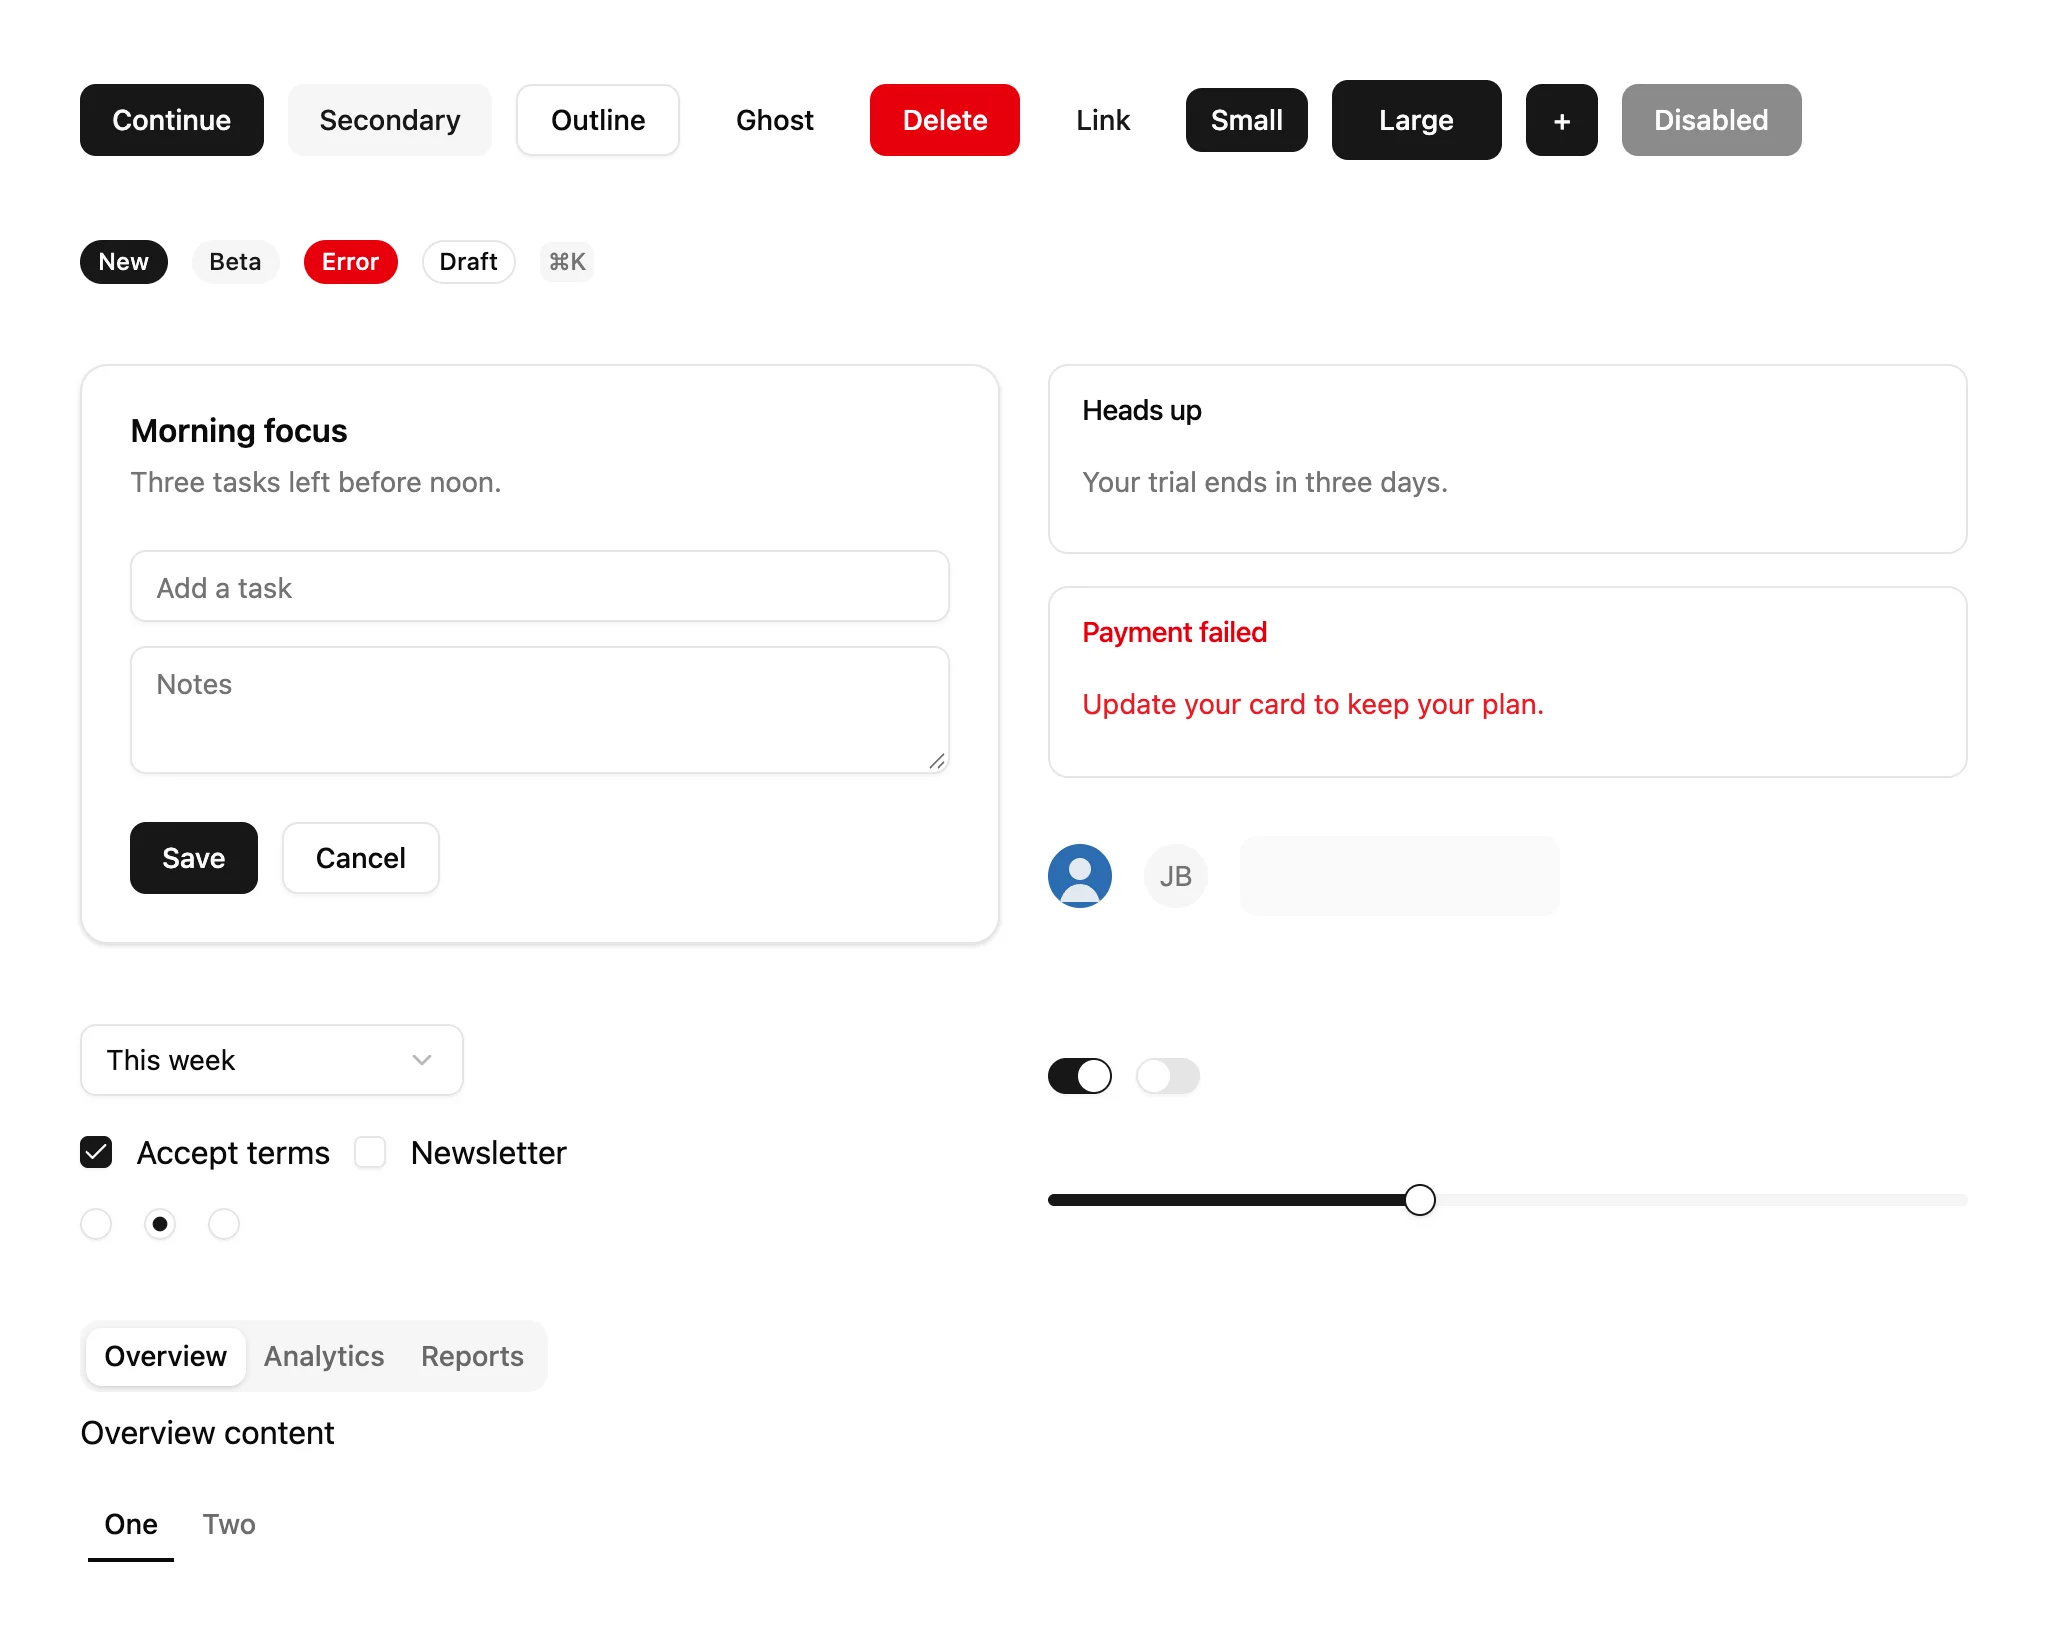
Task: Click the Small button
Action: pos(1247,120)
